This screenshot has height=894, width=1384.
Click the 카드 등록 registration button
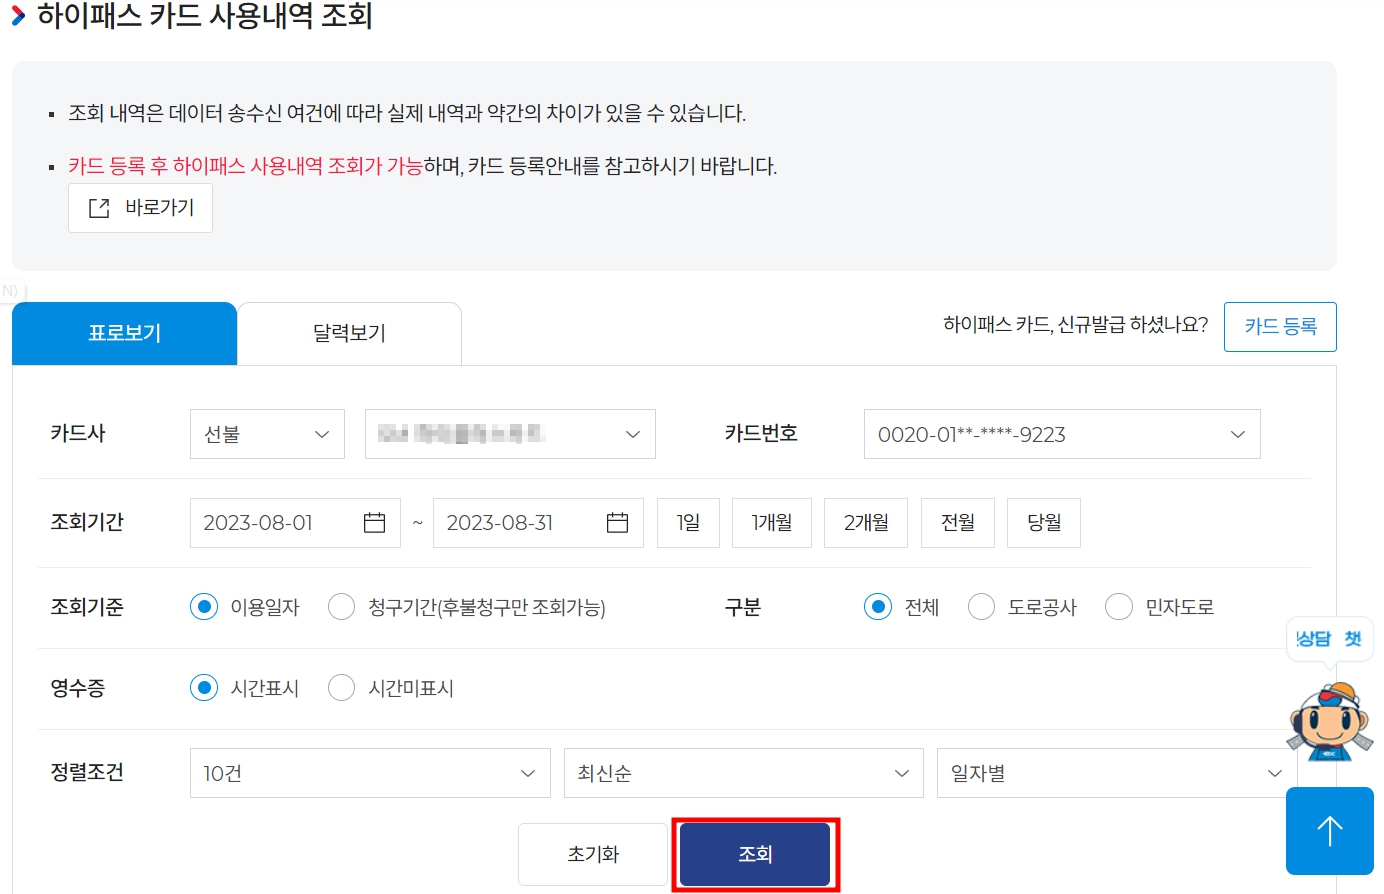(x=1280, y=326)
